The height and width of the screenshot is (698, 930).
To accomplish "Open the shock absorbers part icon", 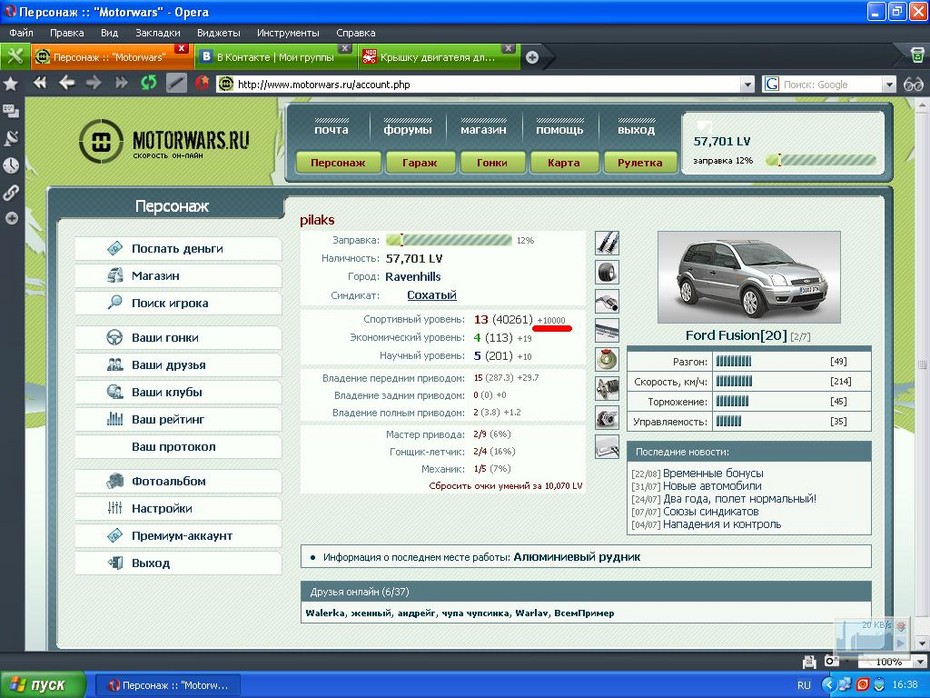I will coord(607,243).
